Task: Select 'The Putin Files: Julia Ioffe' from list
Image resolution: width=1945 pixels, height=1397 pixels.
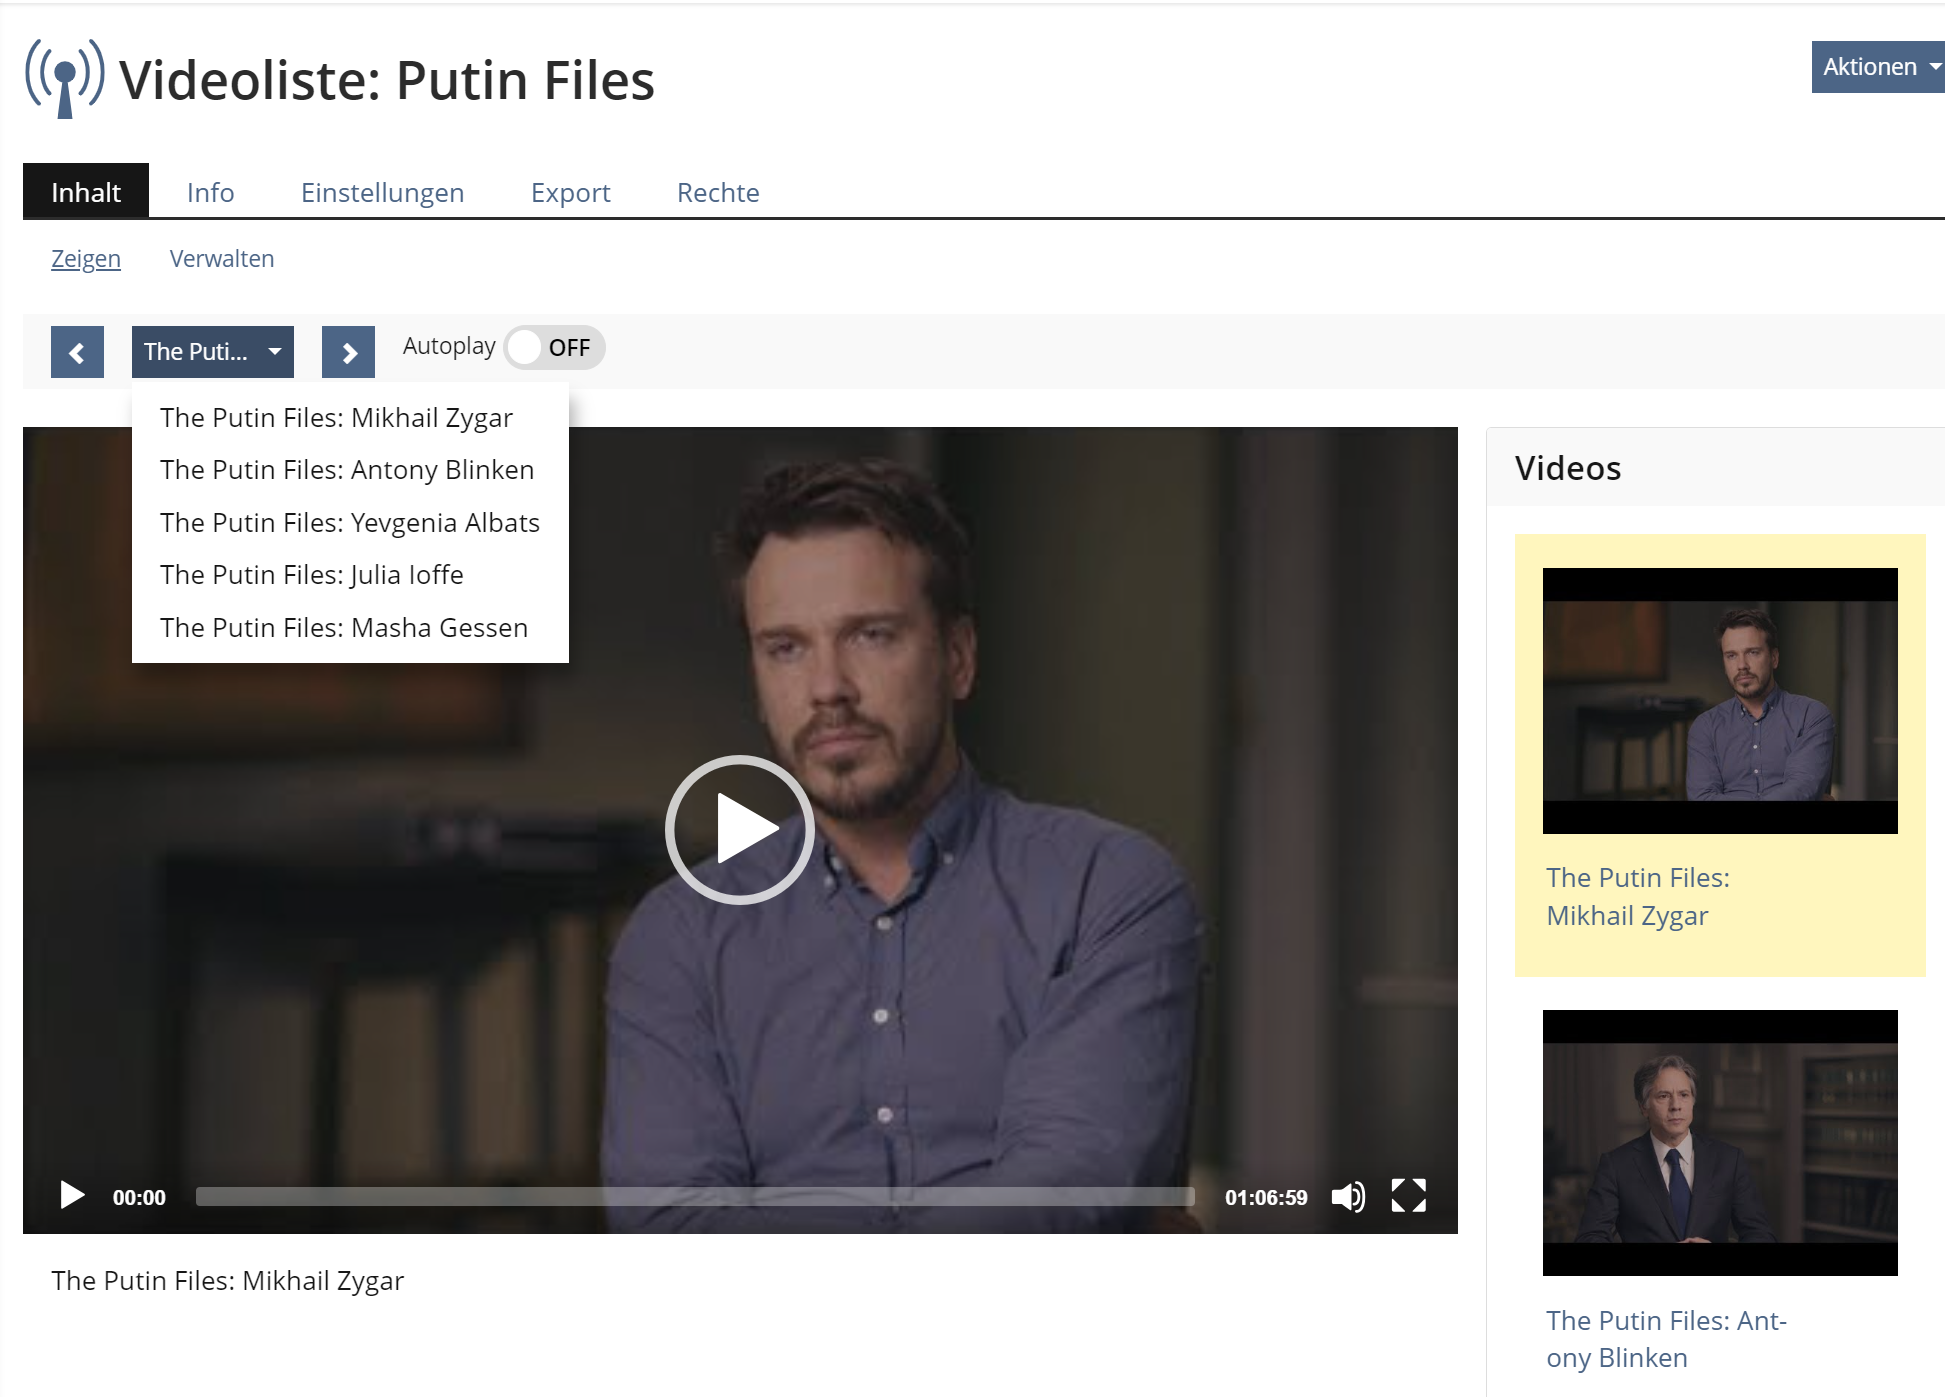Action: tap(311, 575)
